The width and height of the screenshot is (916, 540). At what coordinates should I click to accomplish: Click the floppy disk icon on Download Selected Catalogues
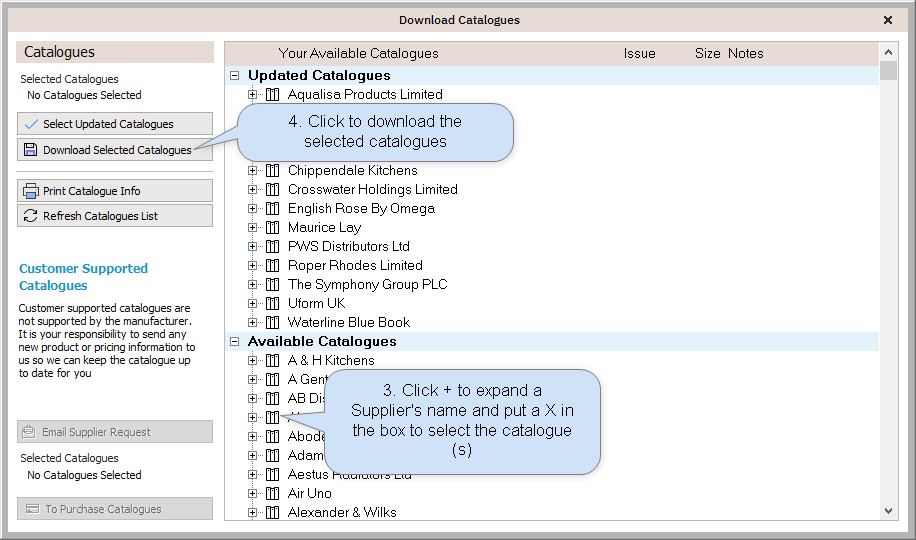pos(30,150)
